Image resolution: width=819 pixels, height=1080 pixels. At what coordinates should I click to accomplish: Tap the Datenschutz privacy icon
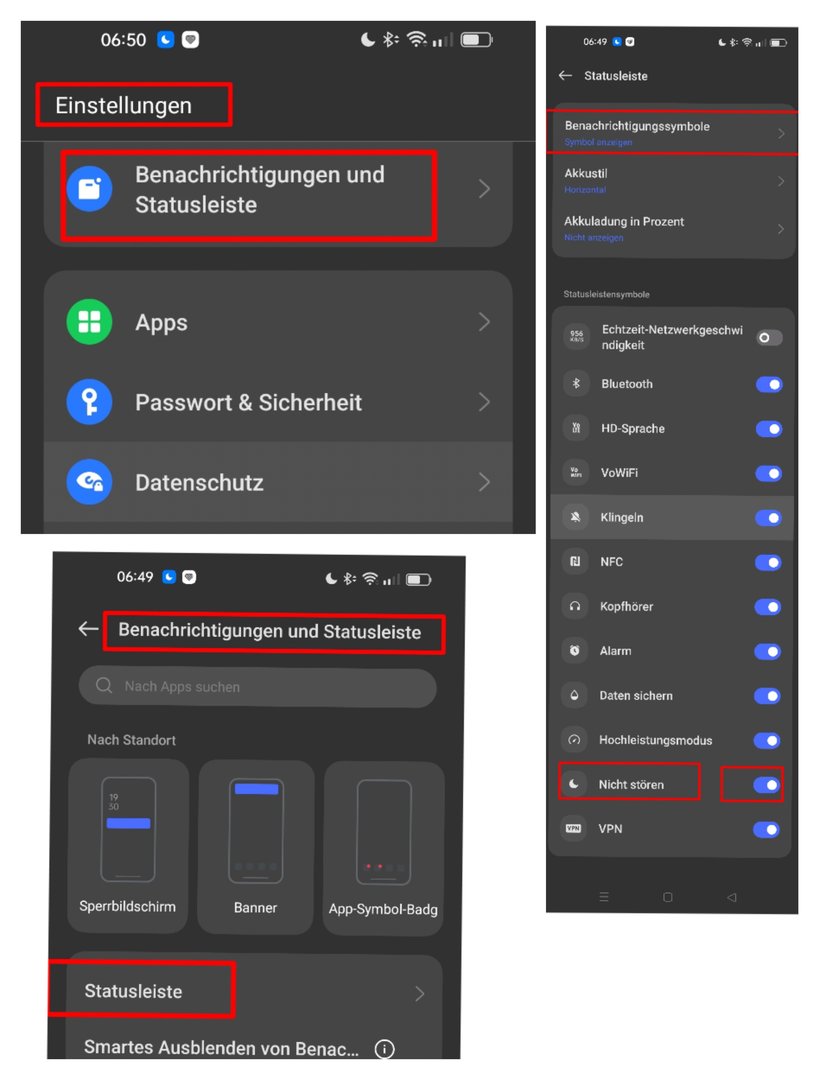tap(90, 481)
